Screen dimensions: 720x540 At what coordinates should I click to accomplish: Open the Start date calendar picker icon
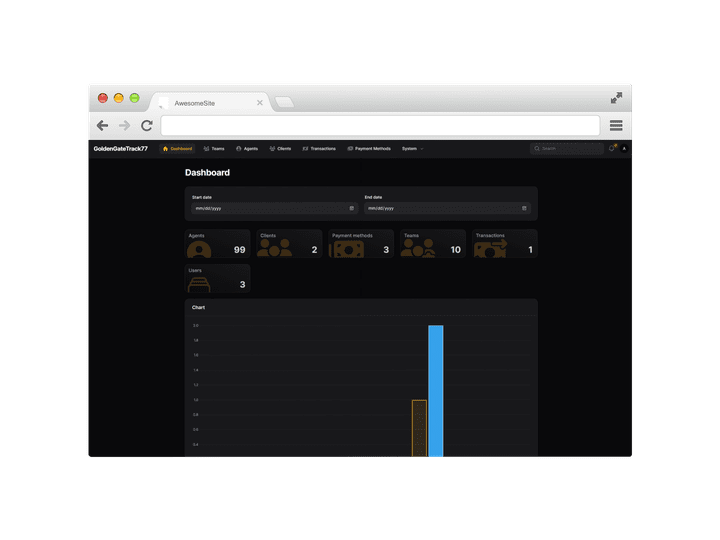tap(352, 208)
